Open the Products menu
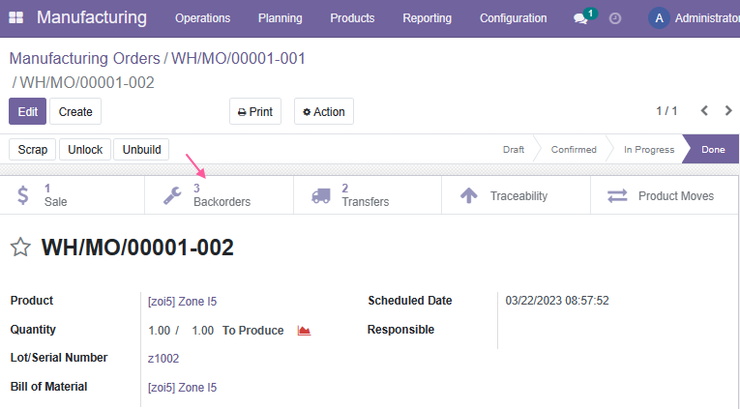This screenshot has height=409, width=740. 352,18
